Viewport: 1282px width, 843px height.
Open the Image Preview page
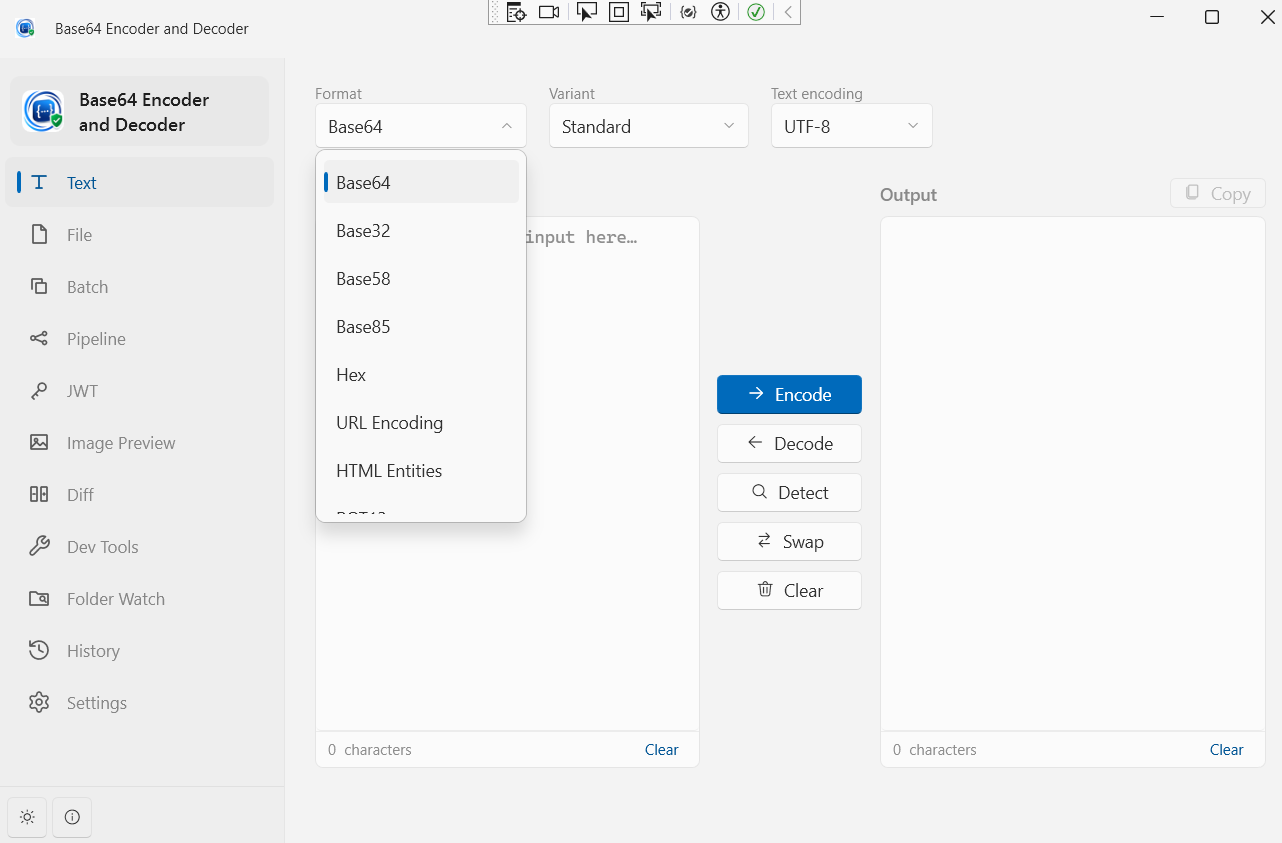coord(139,443)
